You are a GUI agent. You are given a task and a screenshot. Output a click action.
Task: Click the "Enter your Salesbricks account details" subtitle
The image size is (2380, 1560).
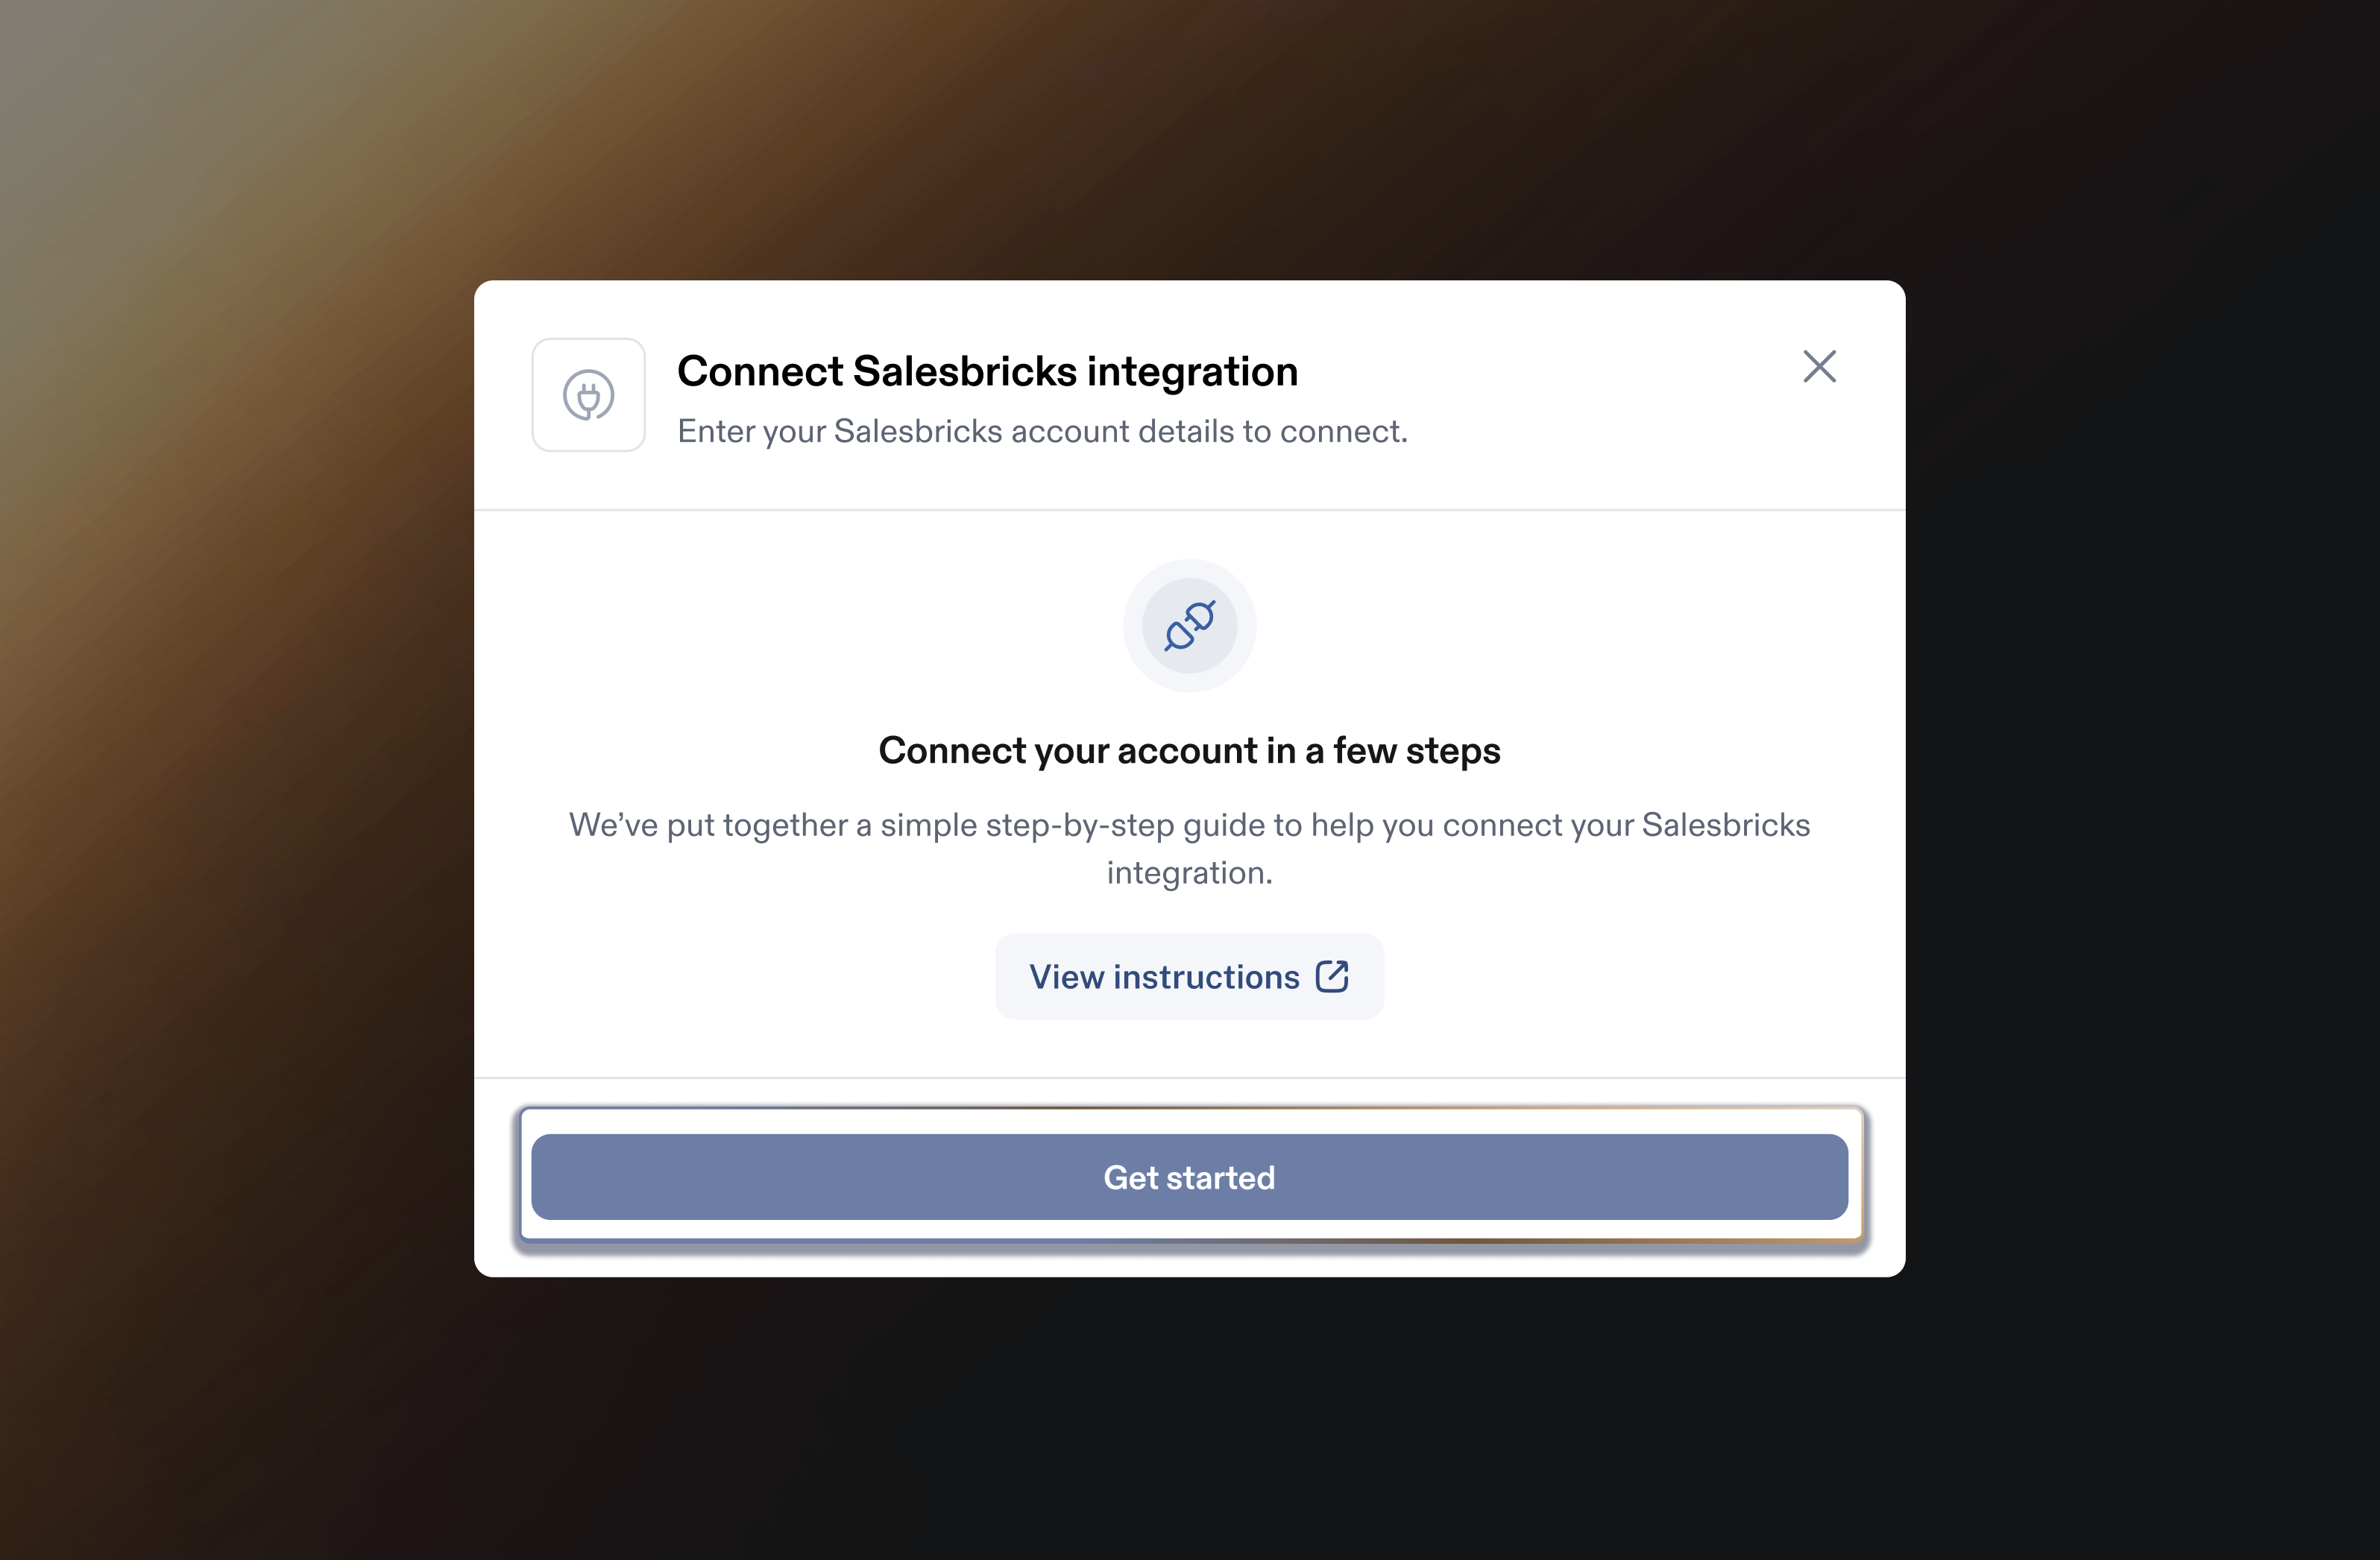(1041, 431)
